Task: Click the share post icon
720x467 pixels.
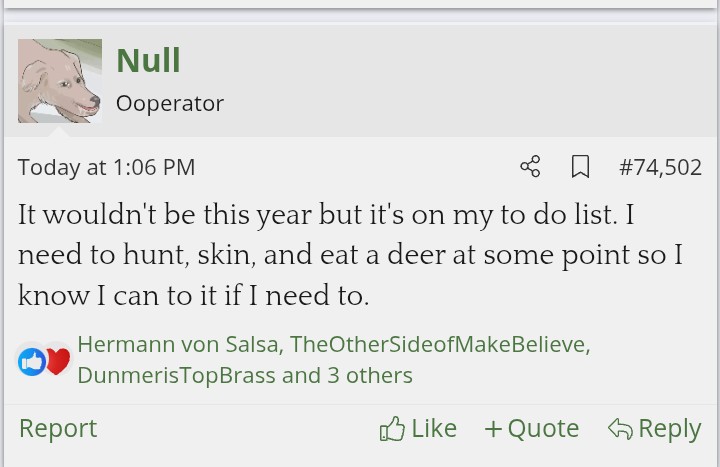Action: pyautogui.click(x=530, y=167)
